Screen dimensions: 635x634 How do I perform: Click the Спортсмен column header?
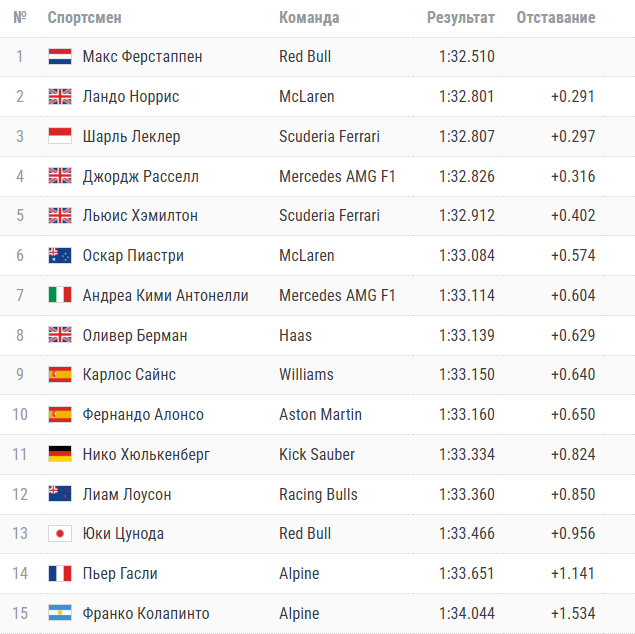pos(86,18)
